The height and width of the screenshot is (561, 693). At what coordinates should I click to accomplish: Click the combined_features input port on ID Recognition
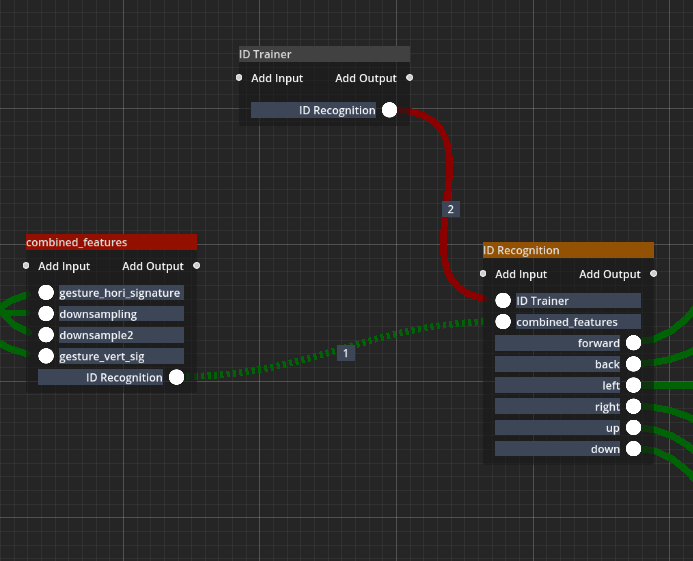[x=503, y=322]
